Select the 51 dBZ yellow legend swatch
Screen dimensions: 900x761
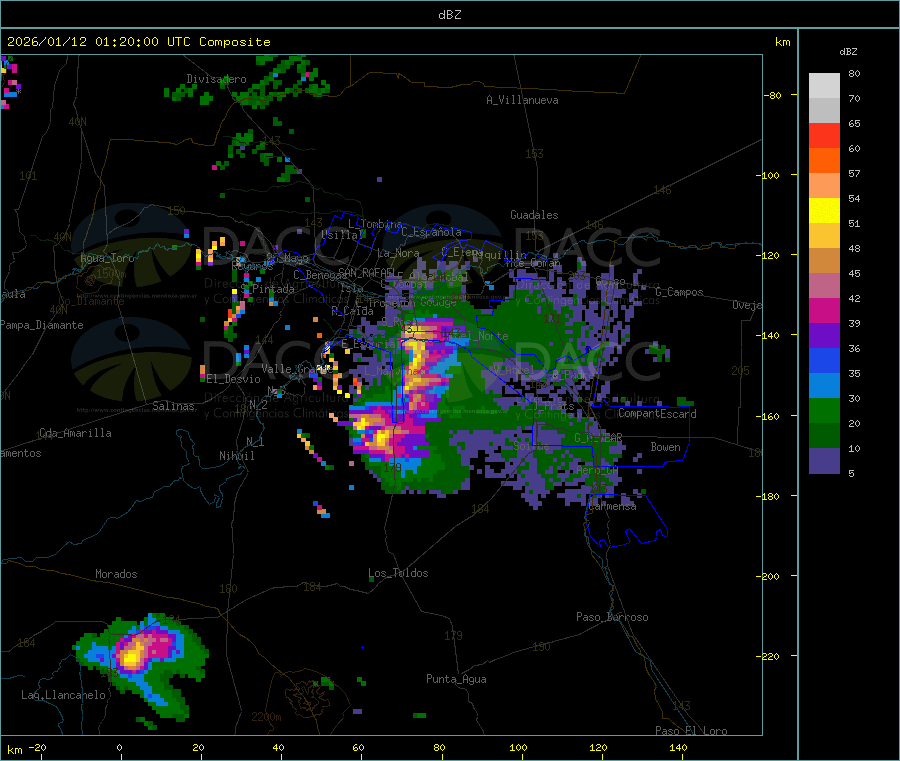824,211
